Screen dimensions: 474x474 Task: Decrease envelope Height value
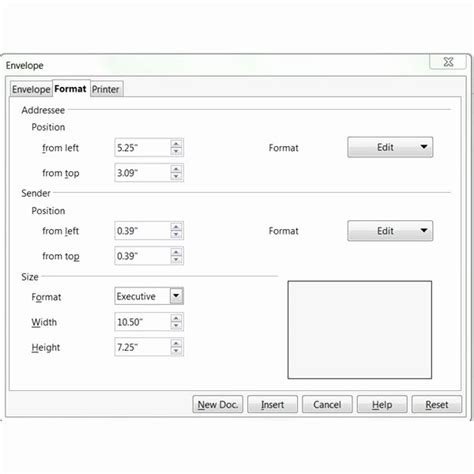tap(176, 351)
